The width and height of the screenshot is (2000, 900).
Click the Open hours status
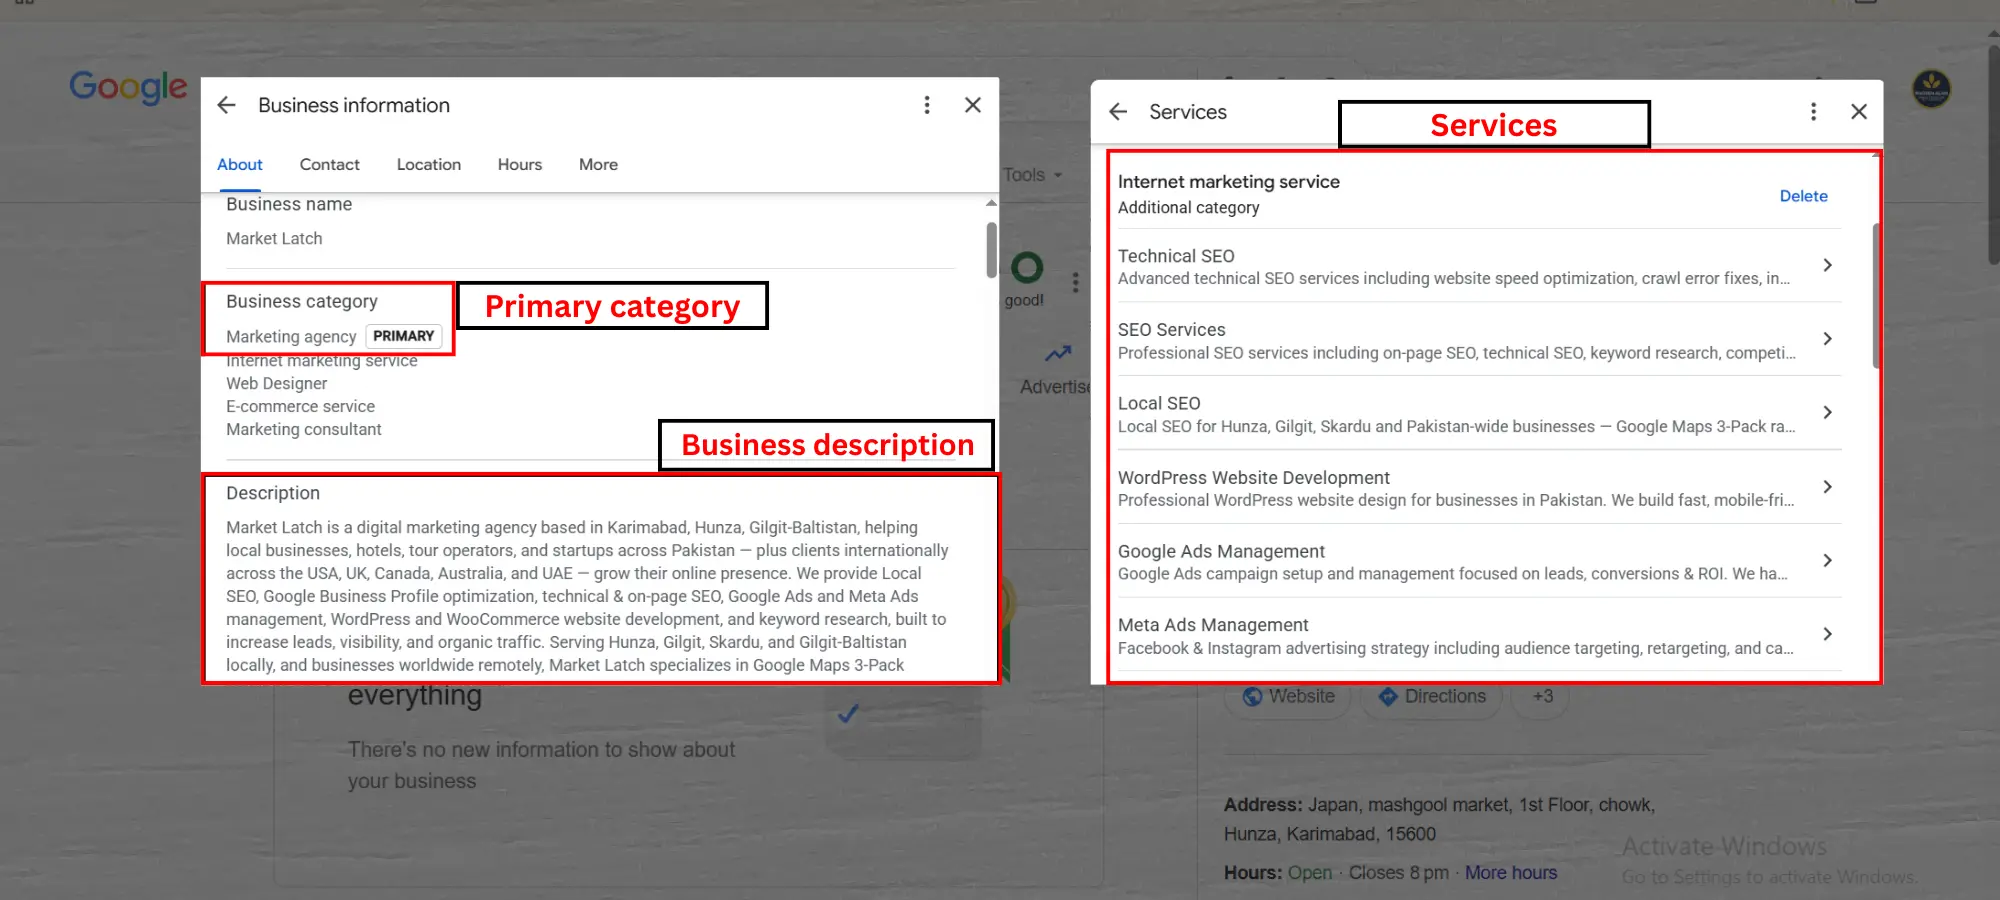point(1310,872)
